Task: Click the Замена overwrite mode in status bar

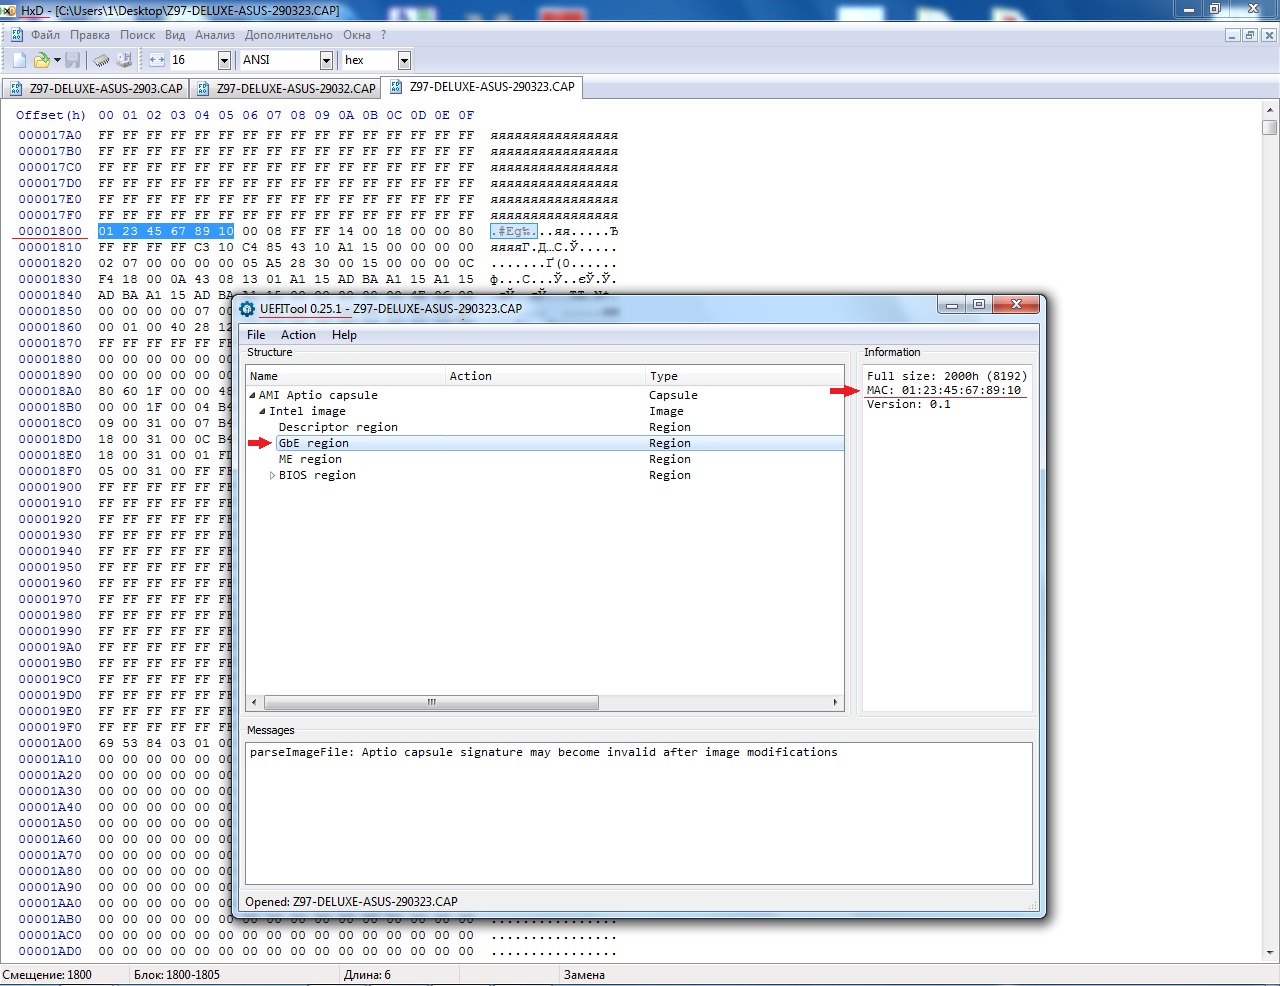Action: point(584,975)
